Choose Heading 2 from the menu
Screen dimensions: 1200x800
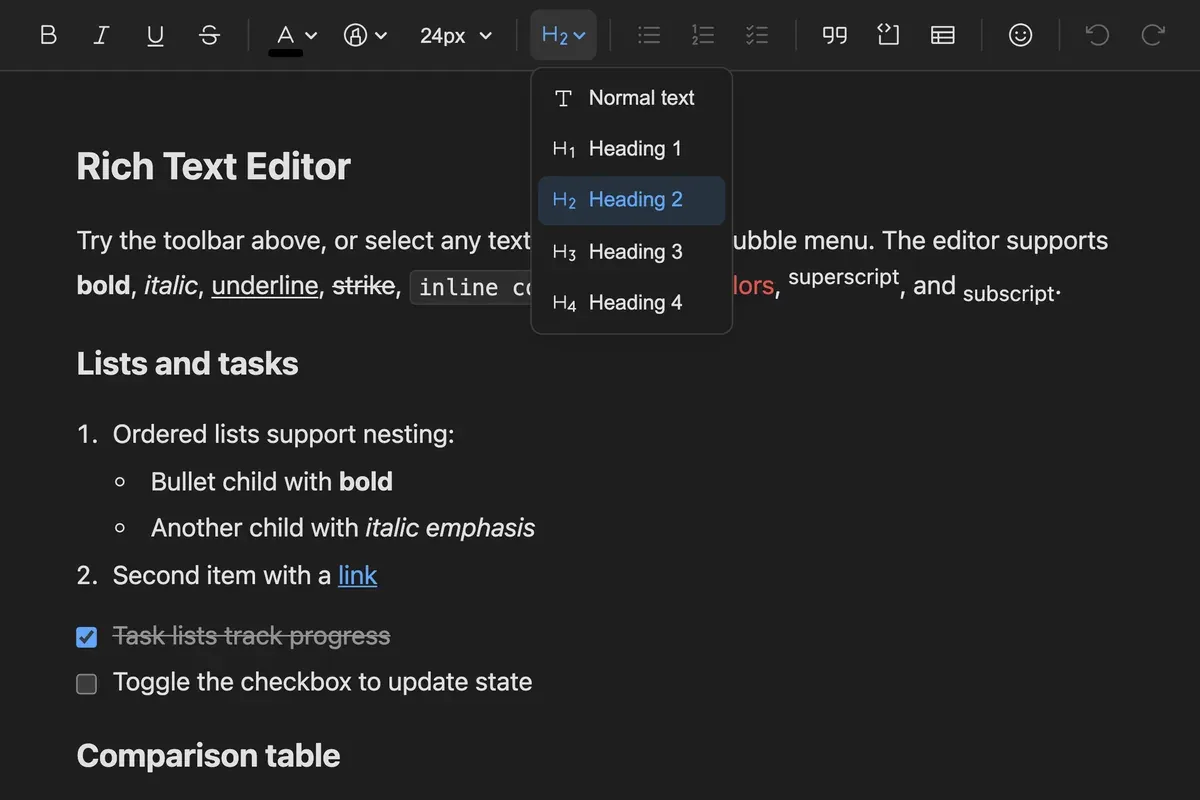(631, 200)
